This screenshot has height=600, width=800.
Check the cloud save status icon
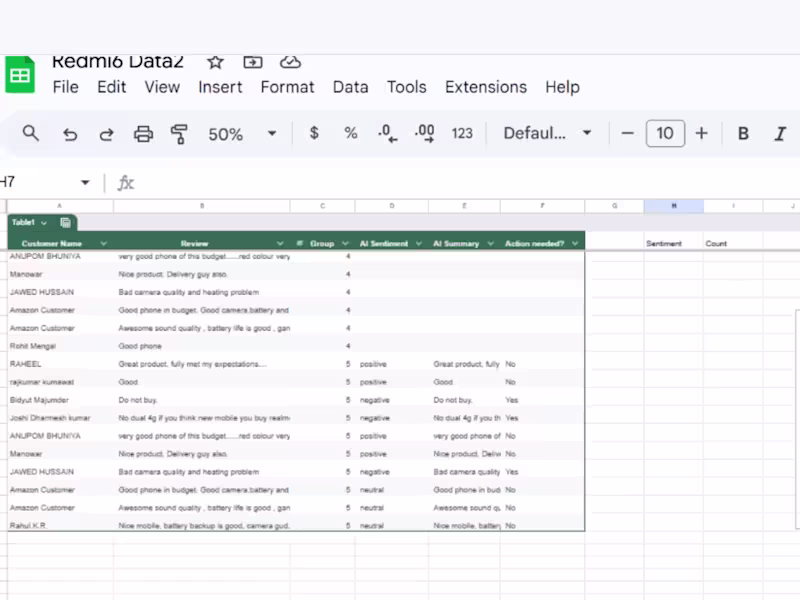coord(290,62)
